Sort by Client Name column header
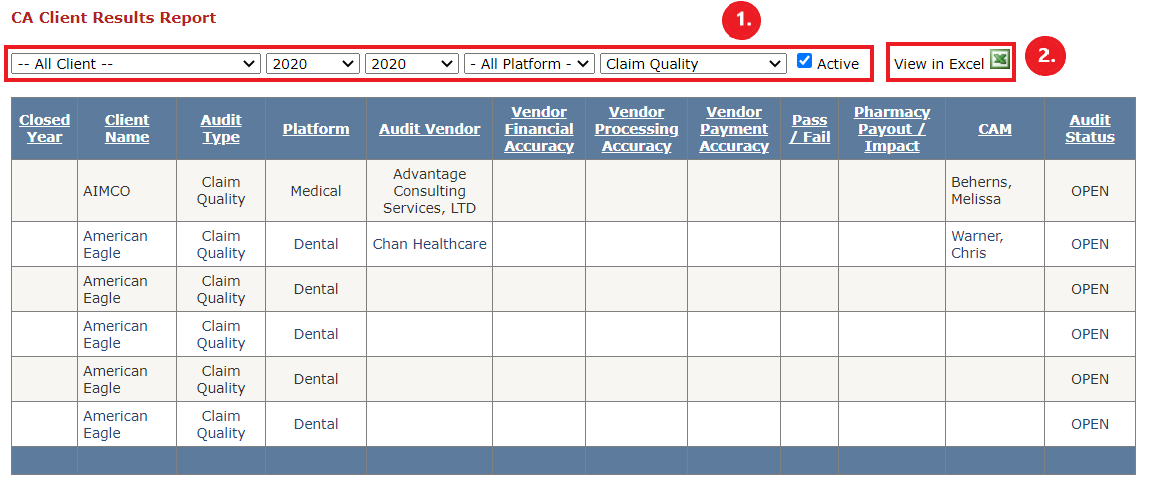Image resolution: width=1153 pixels, height=500 pixels. [126, 129]
